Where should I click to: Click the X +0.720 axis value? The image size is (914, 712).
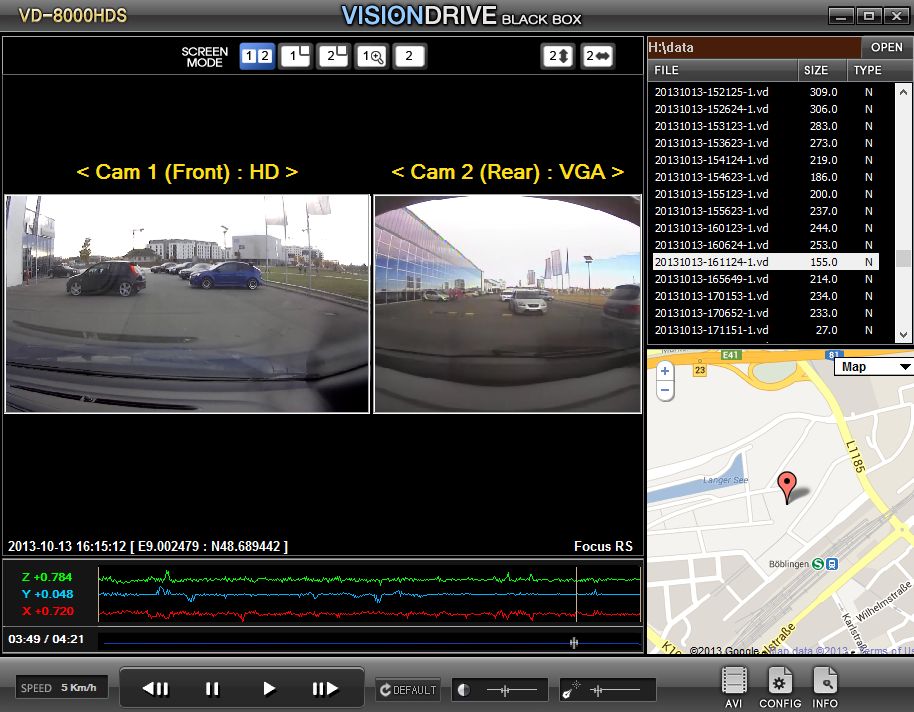(x=48, y=611)
